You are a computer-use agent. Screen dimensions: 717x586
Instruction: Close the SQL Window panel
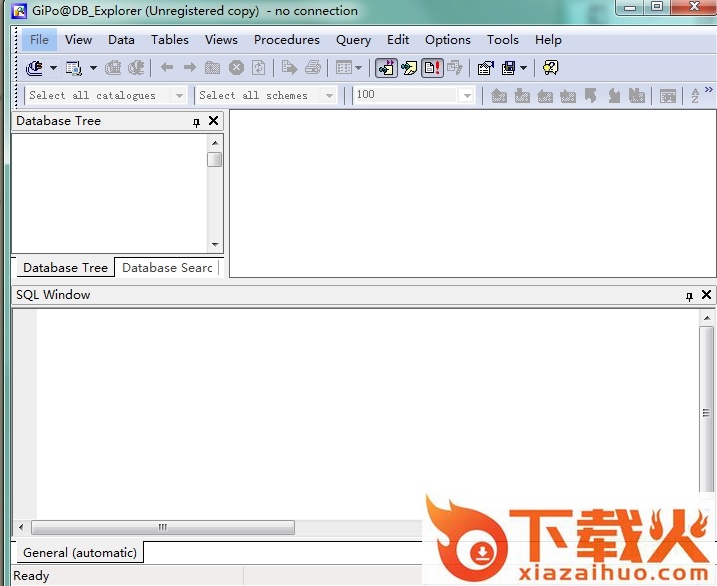(706, 295)
